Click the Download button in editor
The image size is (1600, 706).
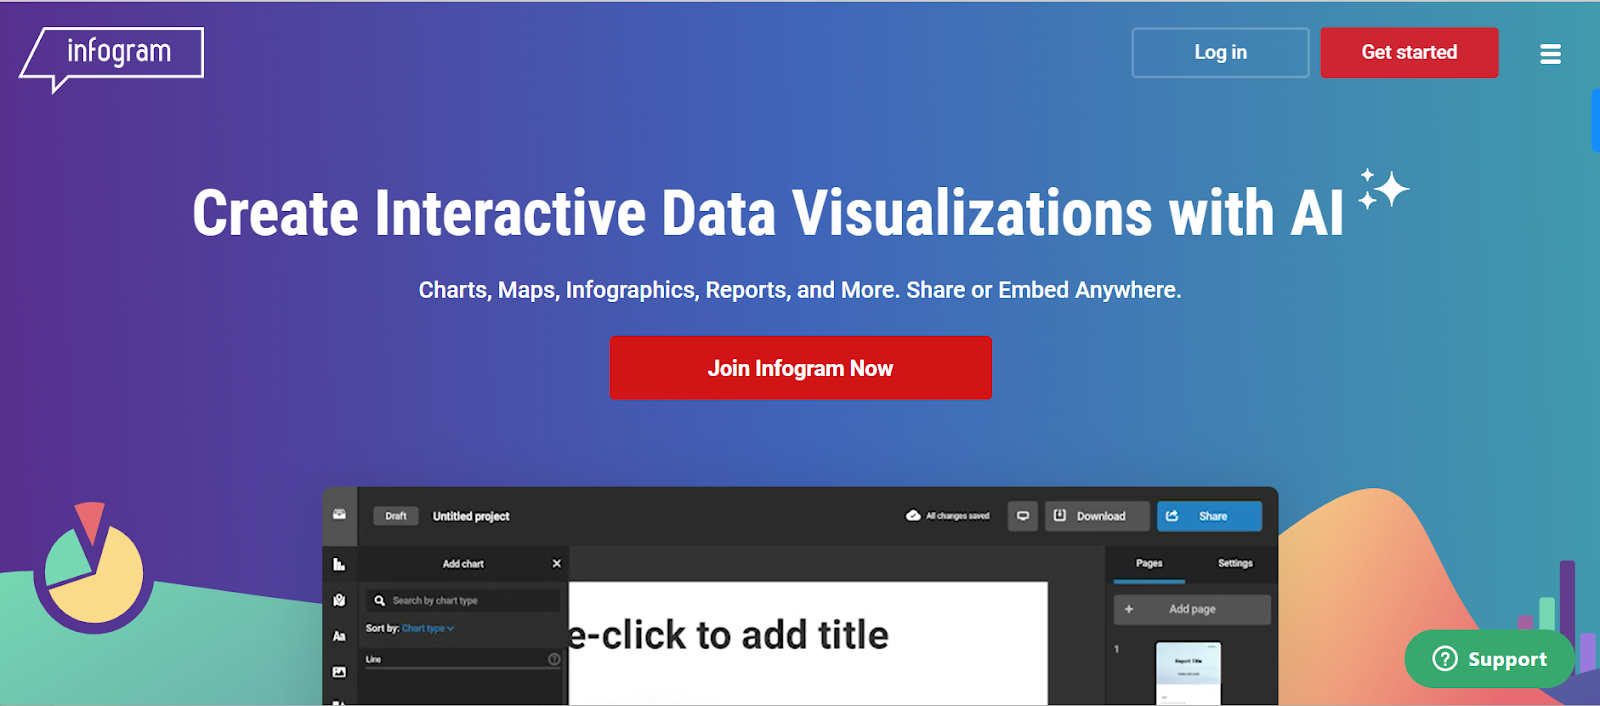1097,516
